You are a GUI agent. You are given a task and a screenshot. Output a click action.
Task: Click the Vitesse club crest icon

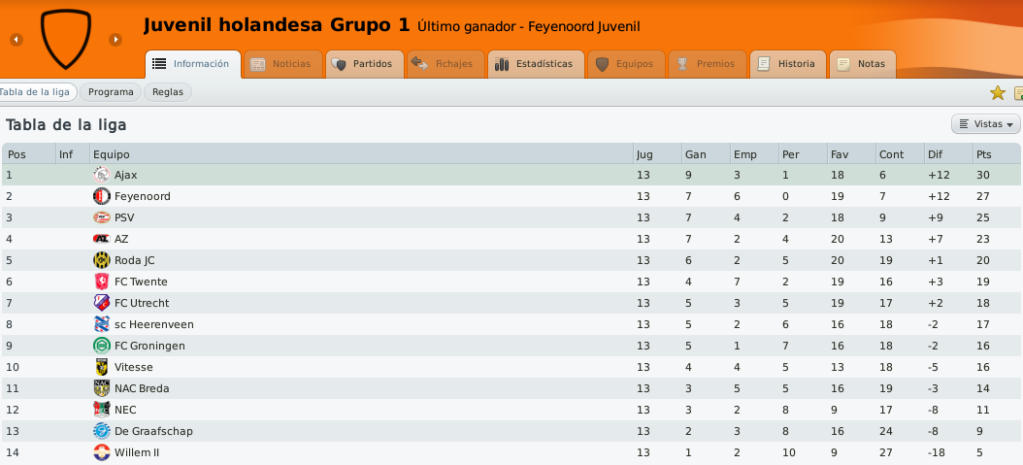(x=101, y=367)
